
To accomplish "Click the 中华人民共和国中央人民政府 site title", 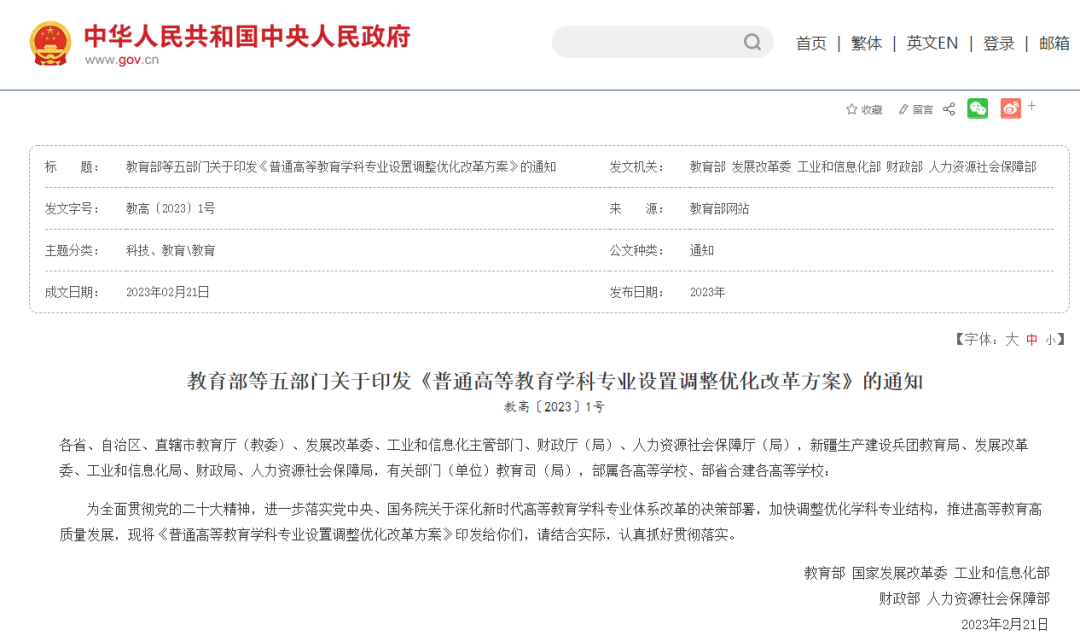I will [247, 37].
